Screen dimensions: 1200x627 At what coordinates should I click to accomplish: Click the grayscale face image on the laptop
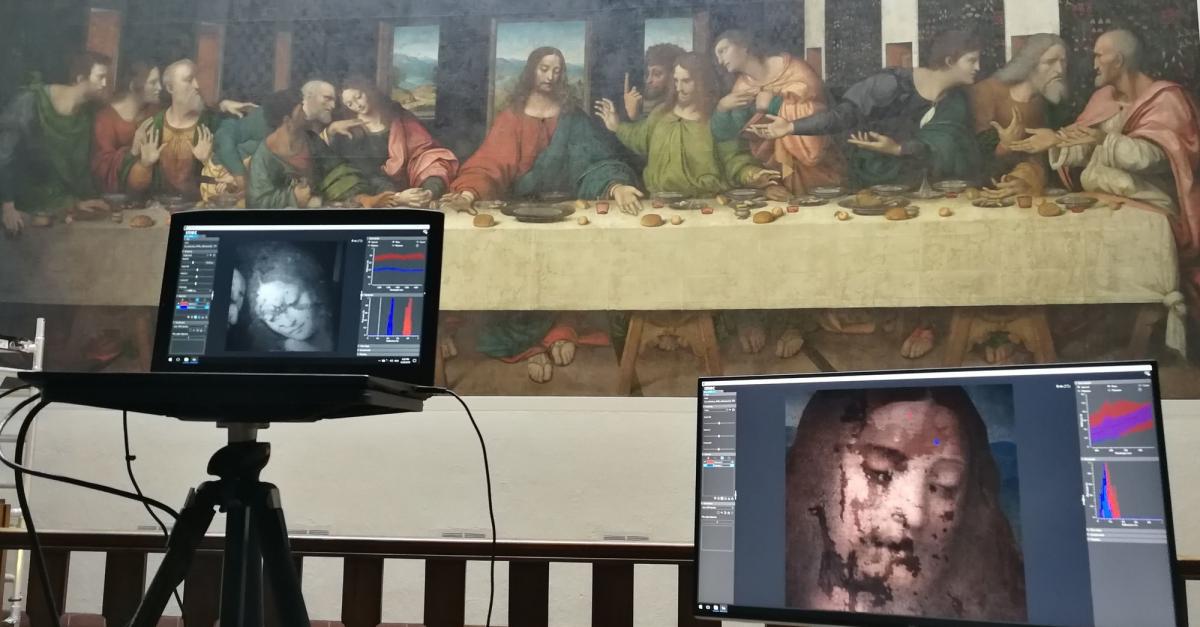point(282,296)
